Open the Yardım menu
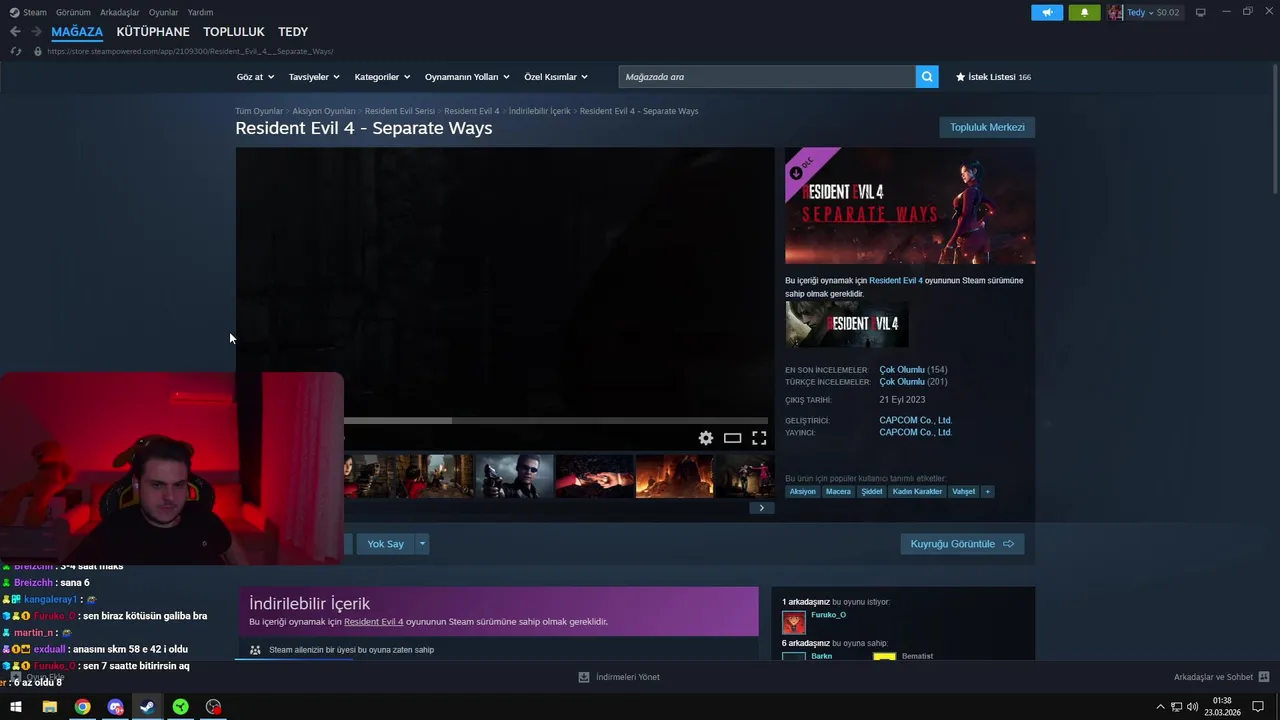Image resolution: width=1280 pixels, height=720 pixels. [x=200, y=12]
